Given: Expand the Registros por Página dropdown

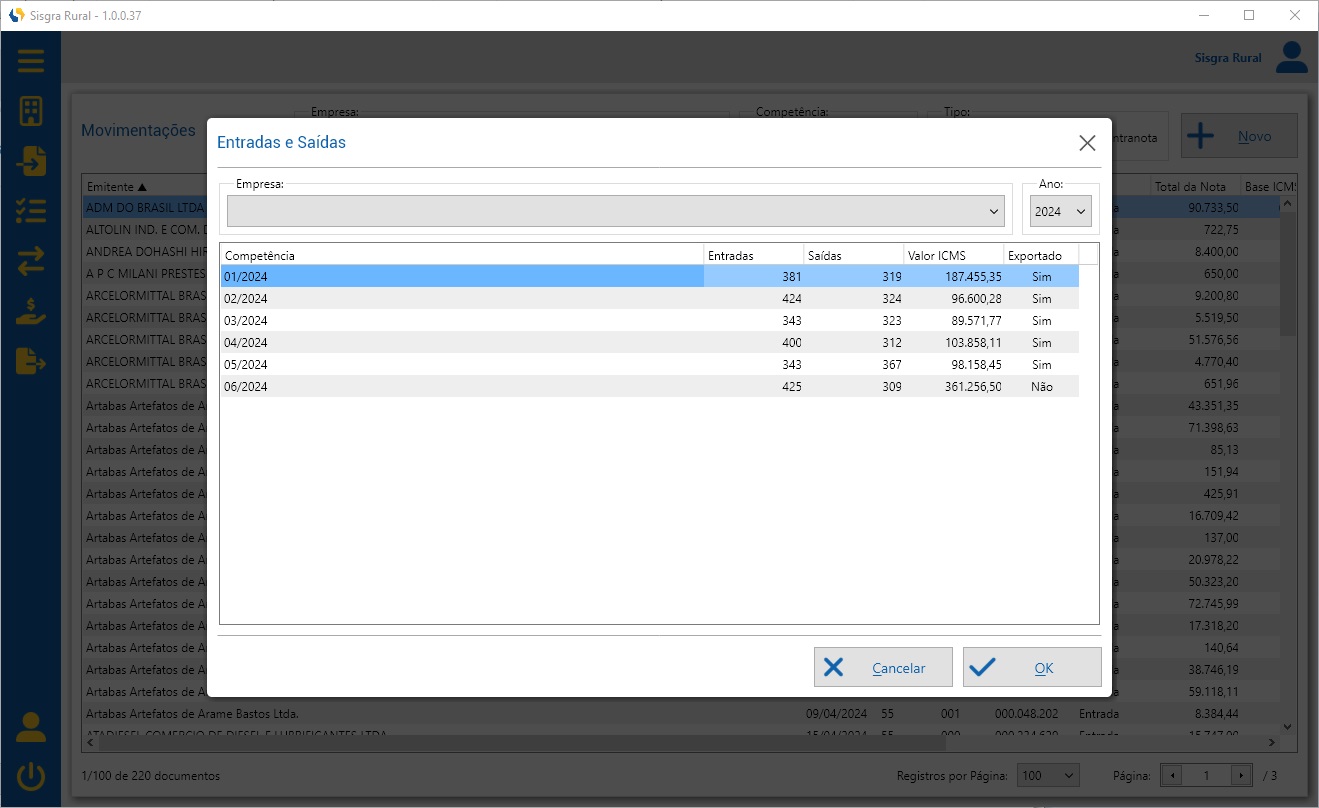Looking at the screenshot, I should click(1048, 775).
